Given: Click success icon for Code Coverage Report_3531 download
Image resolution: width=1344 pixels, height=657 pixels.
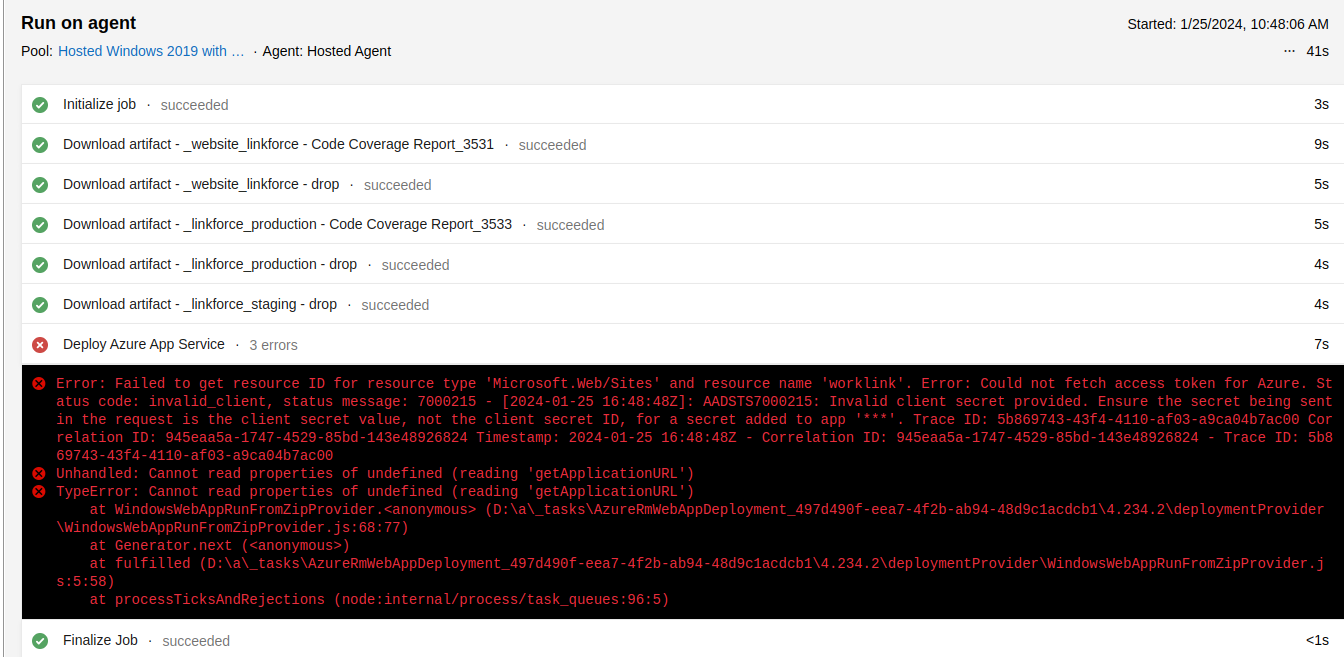Looking at the screenshot, I should coord(40,145).
